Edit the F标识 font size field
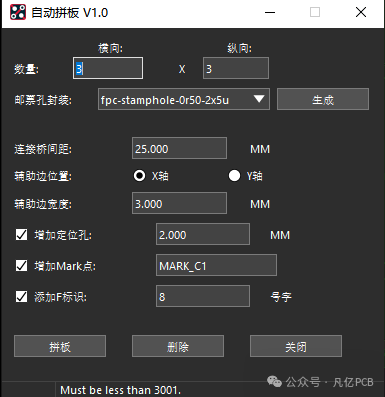The width and height of the screenshot is (385, 397). point(203,296)
